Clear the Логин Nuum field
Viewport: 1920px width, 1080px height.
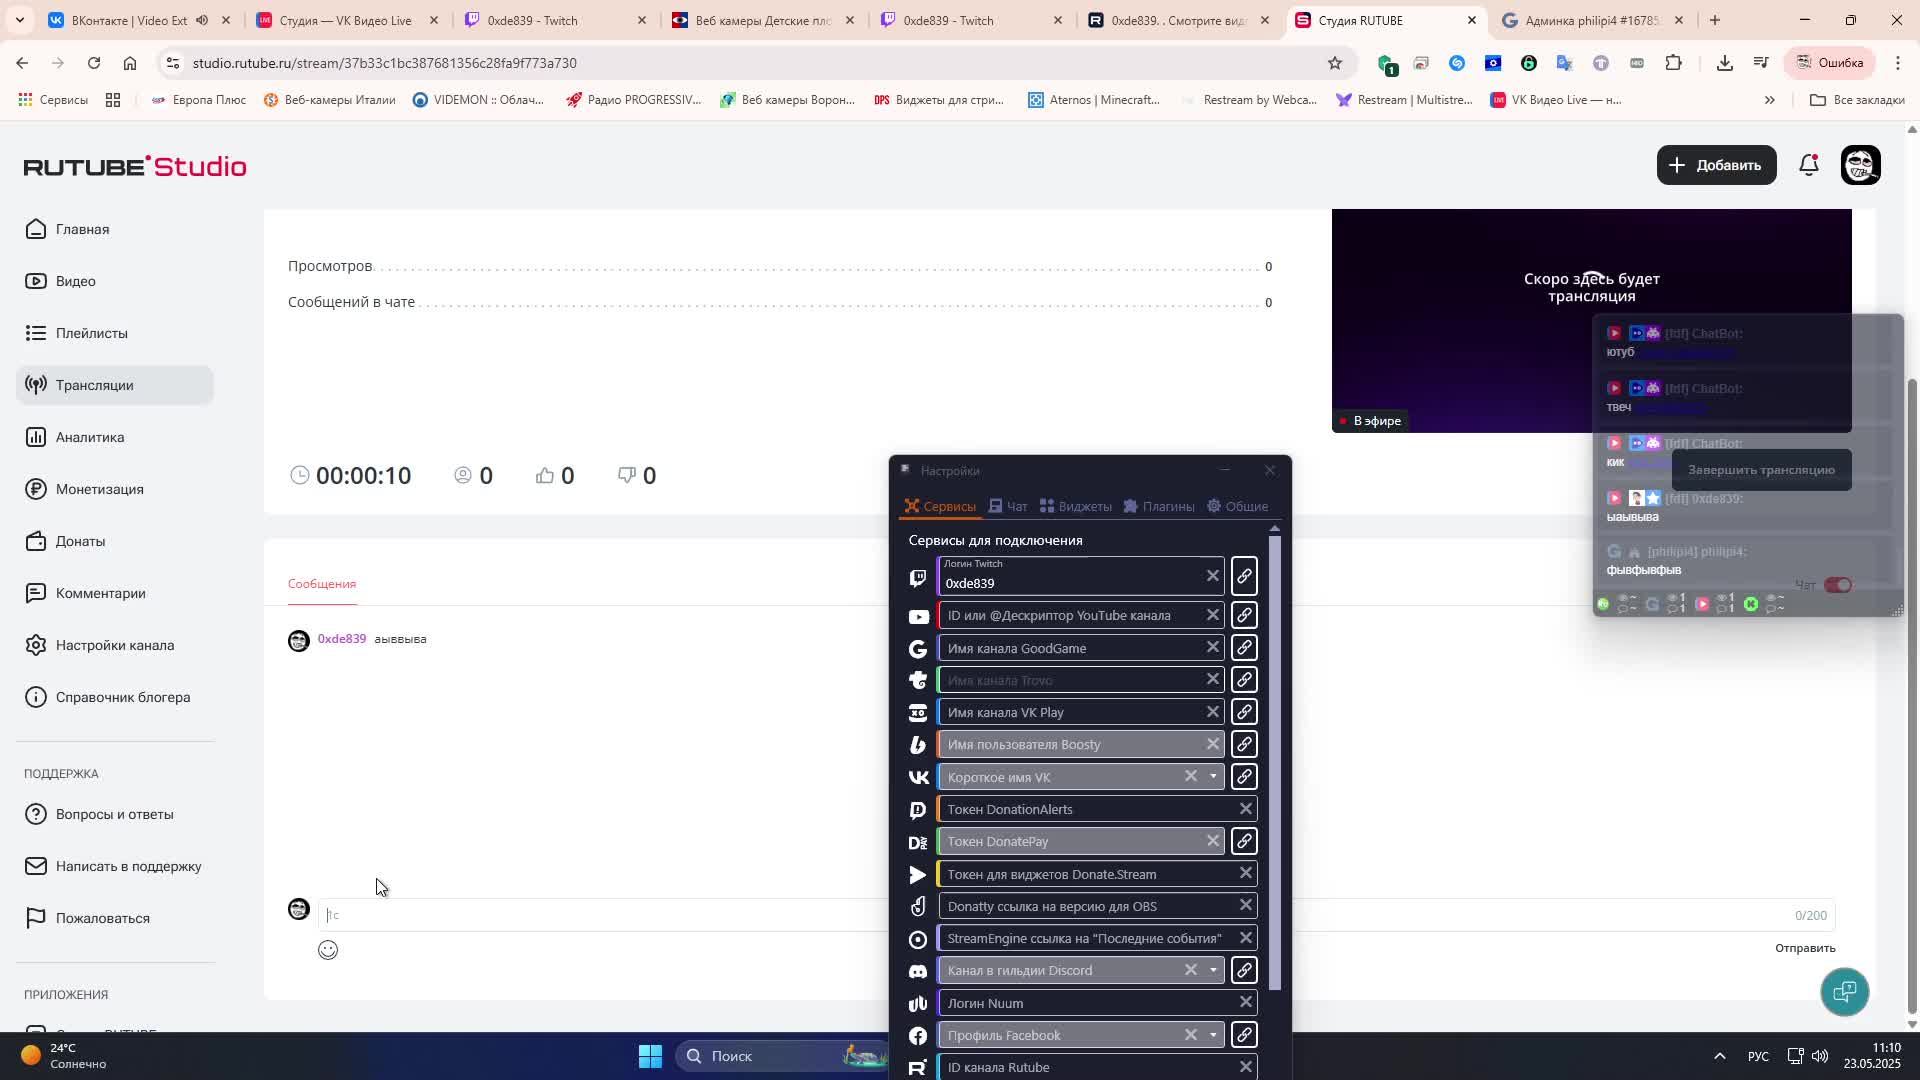1246,1002
